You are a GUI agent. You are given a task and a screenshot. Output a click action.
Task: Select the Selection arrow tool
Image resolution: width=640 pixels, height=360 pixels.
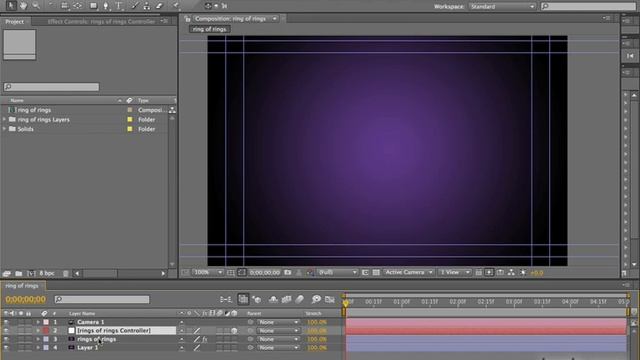pyautogui.click(x=11, y=5)
